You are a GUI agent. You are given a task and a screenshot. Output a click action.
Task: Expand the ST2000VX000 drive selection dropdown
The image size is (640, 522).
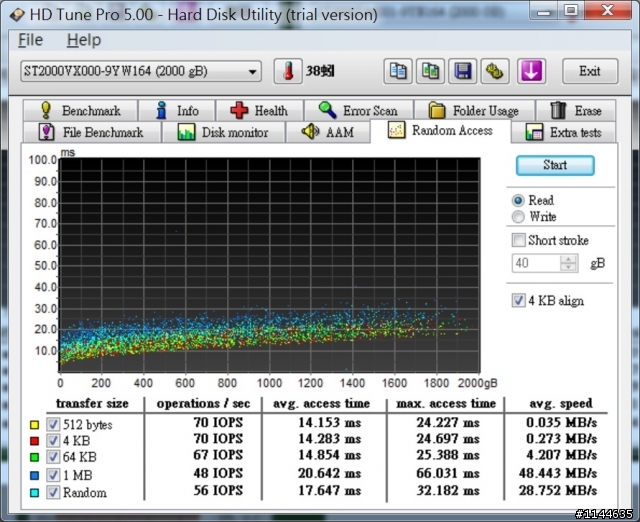pyautogui.click(x=141, y=71)
